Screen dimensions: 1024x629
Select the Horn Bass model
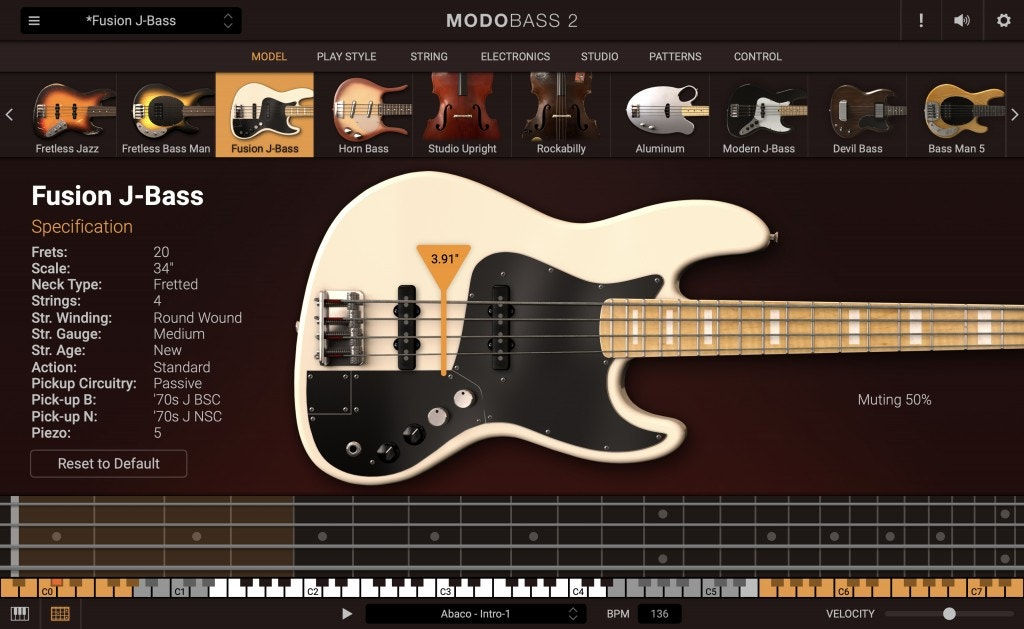[363, 115]
